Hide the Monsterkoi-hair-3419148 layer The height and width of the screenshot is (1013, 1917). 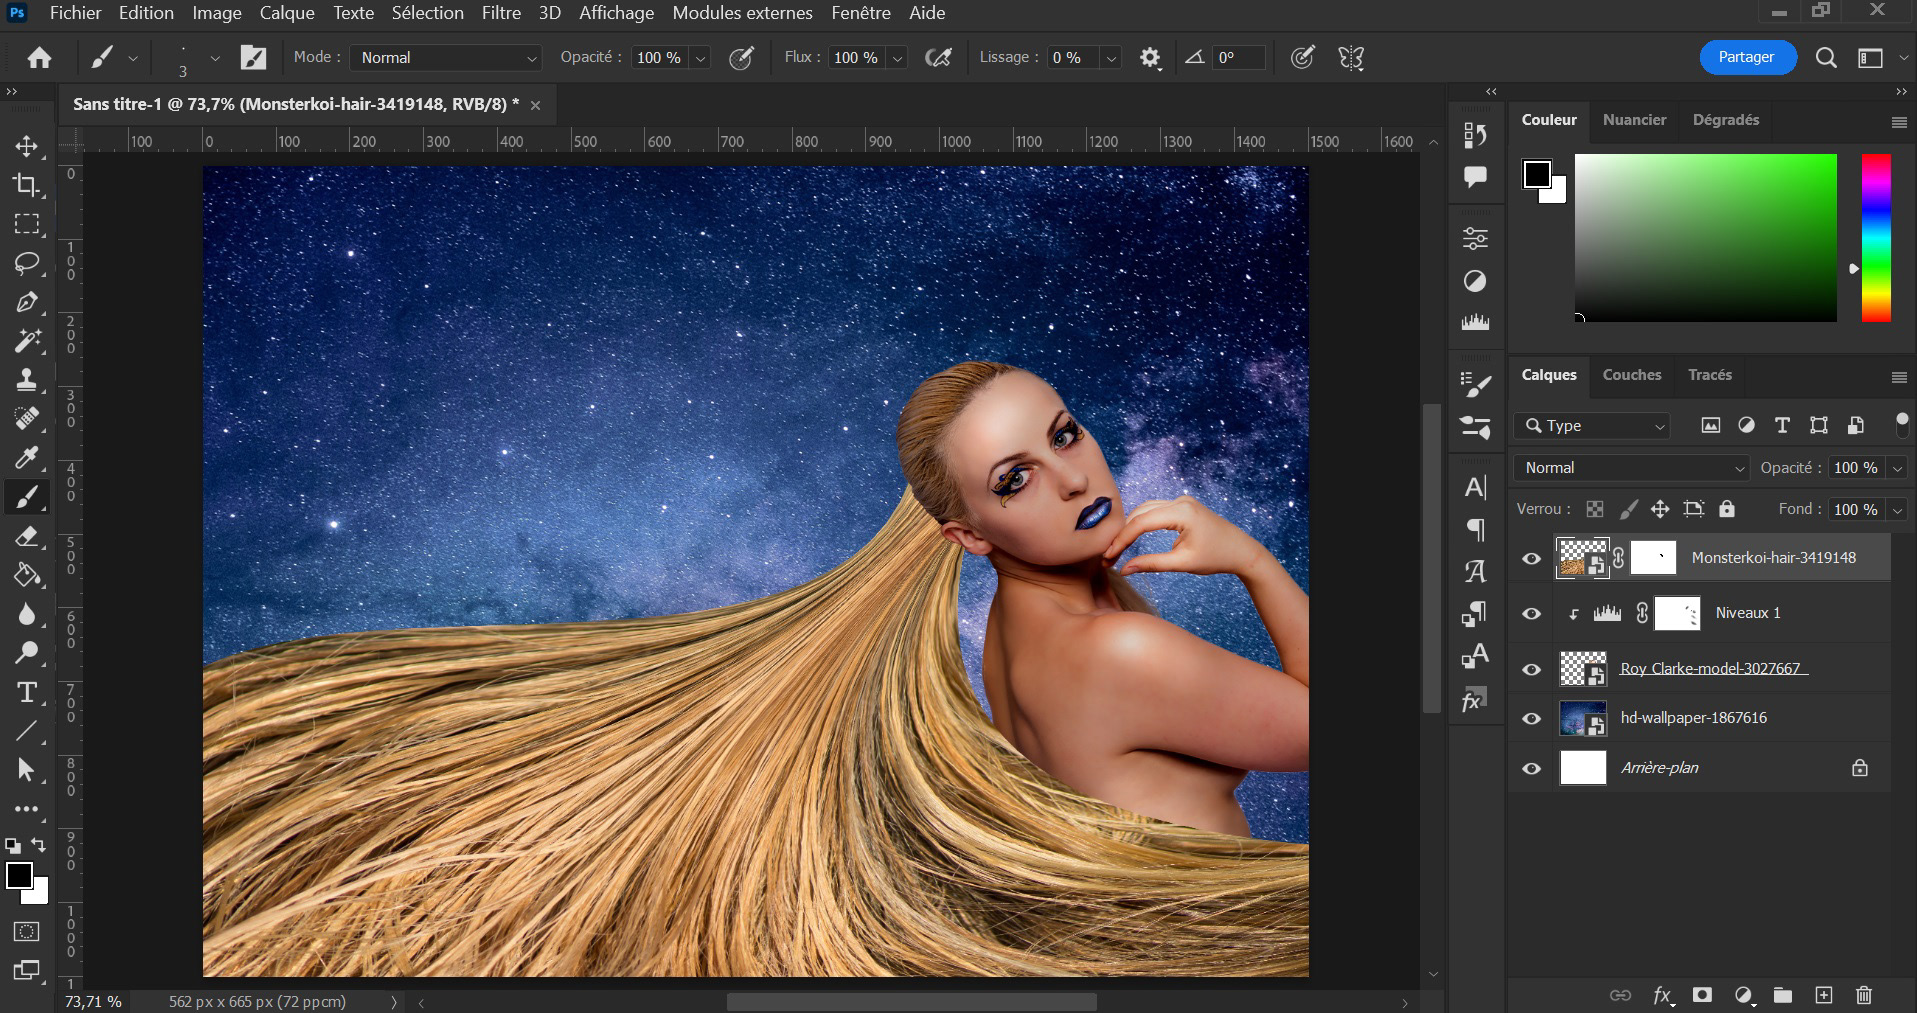point(1531,559)
